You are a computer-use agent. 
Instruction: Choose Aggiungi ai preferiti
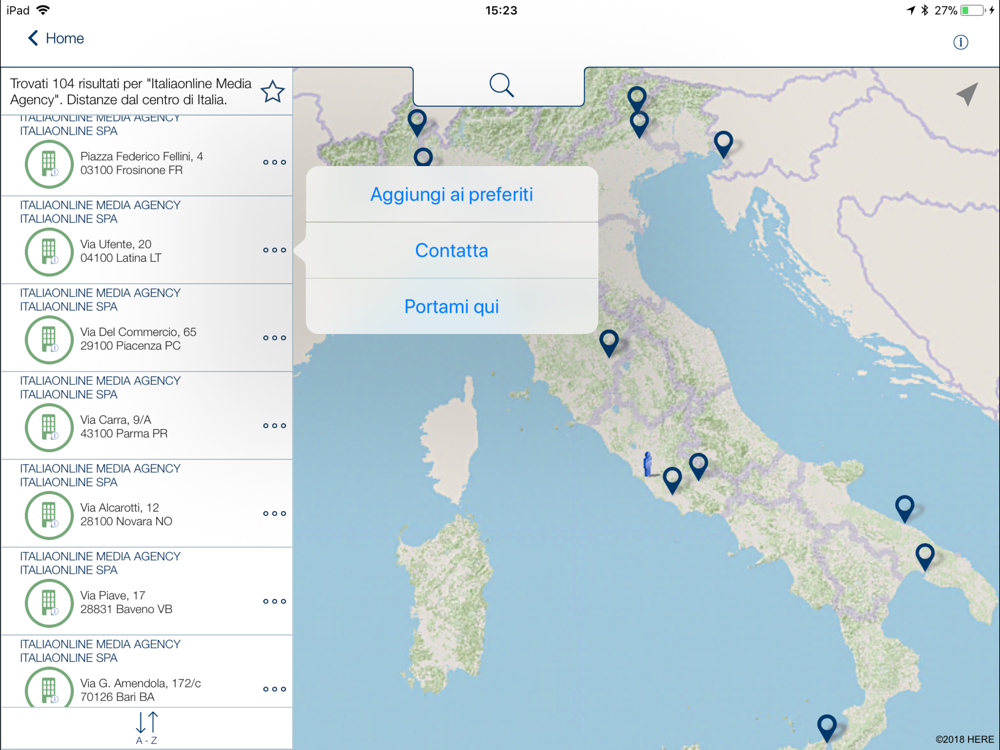pos(452,195)
